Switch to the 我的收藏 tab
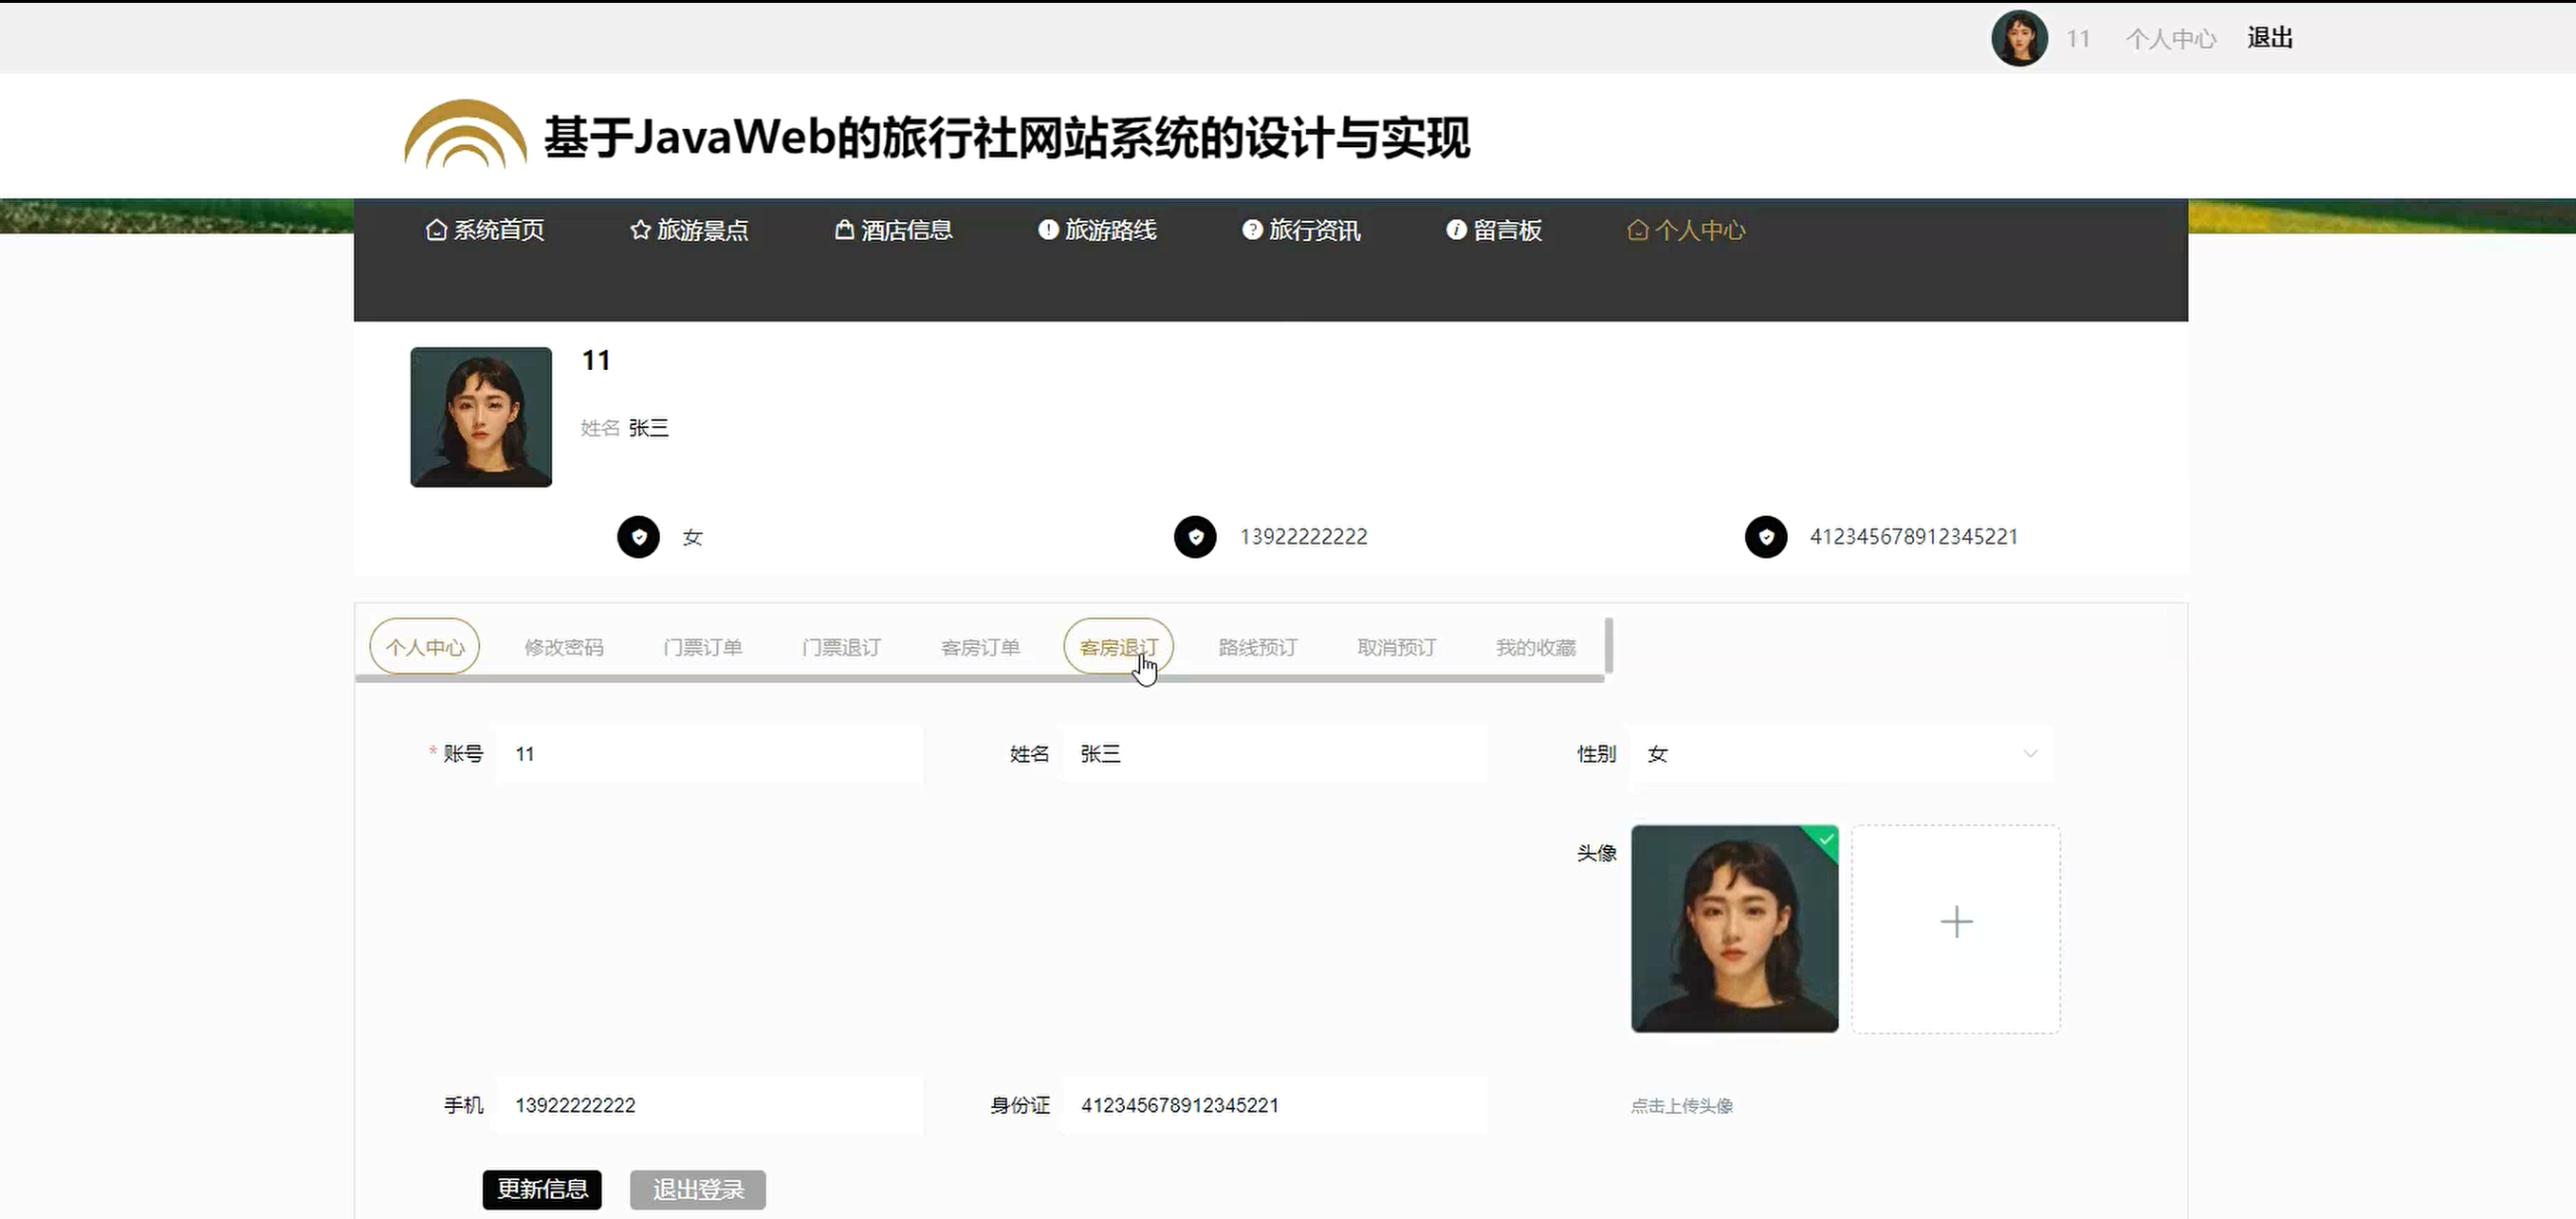The height and width of the screenshot is (1219, 2576). point(1536,647)
